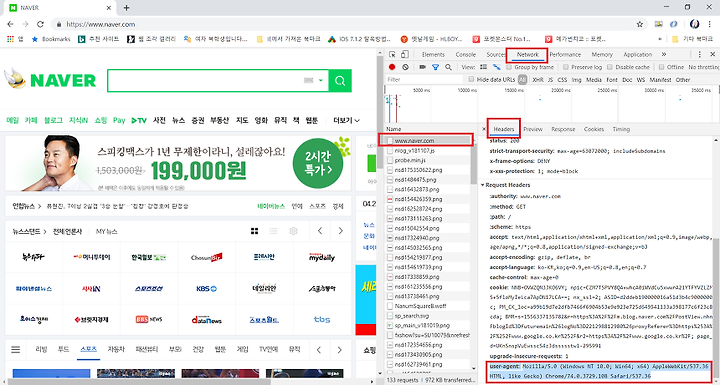The width and height of the screenshot is (720, 385).
Task: Reload the Naver page
Action: coord(40,24)
